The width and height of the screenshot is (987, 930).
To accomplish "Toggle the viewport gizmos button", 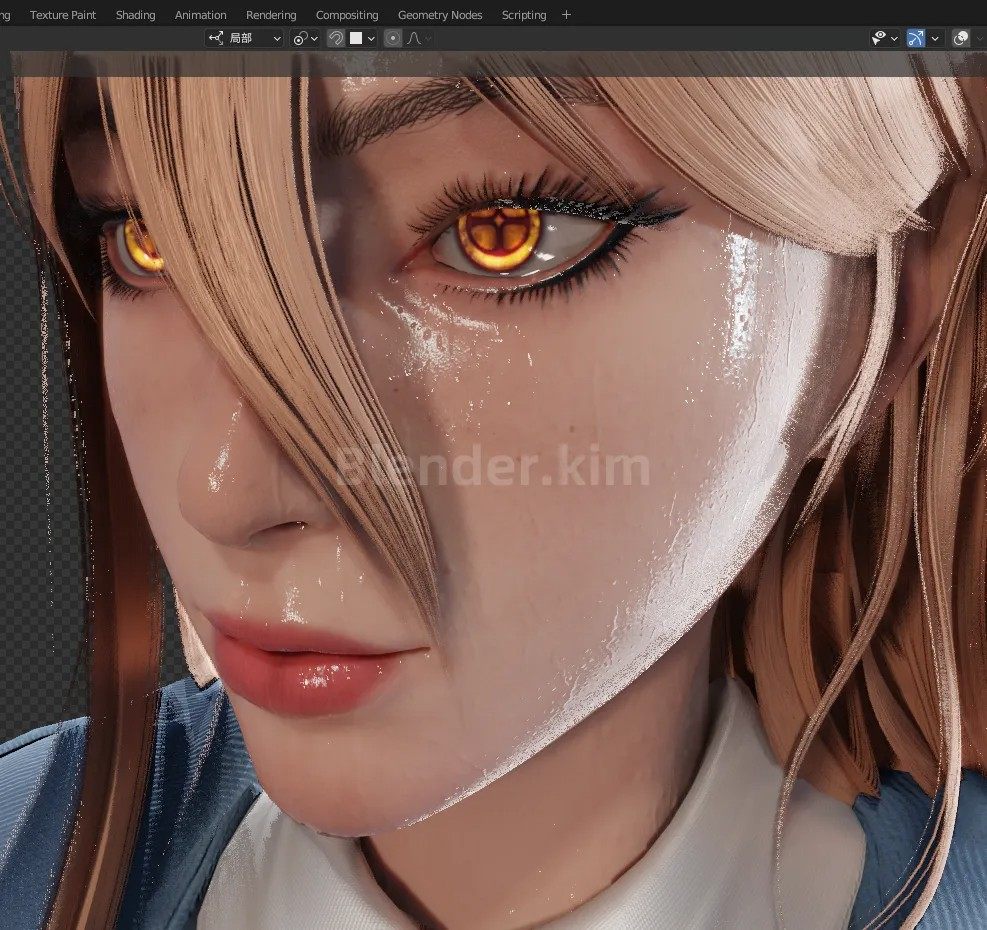I will (916, 38).
